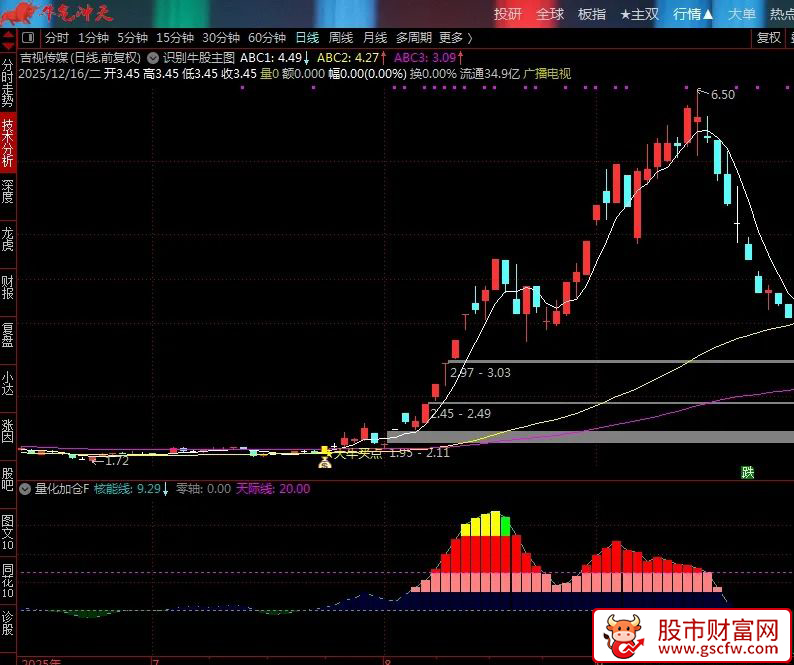Image resolution: width=794 pixels, height=665 pixels.
Task: Click the 复权 adjustment button
Action: point(769,38)
